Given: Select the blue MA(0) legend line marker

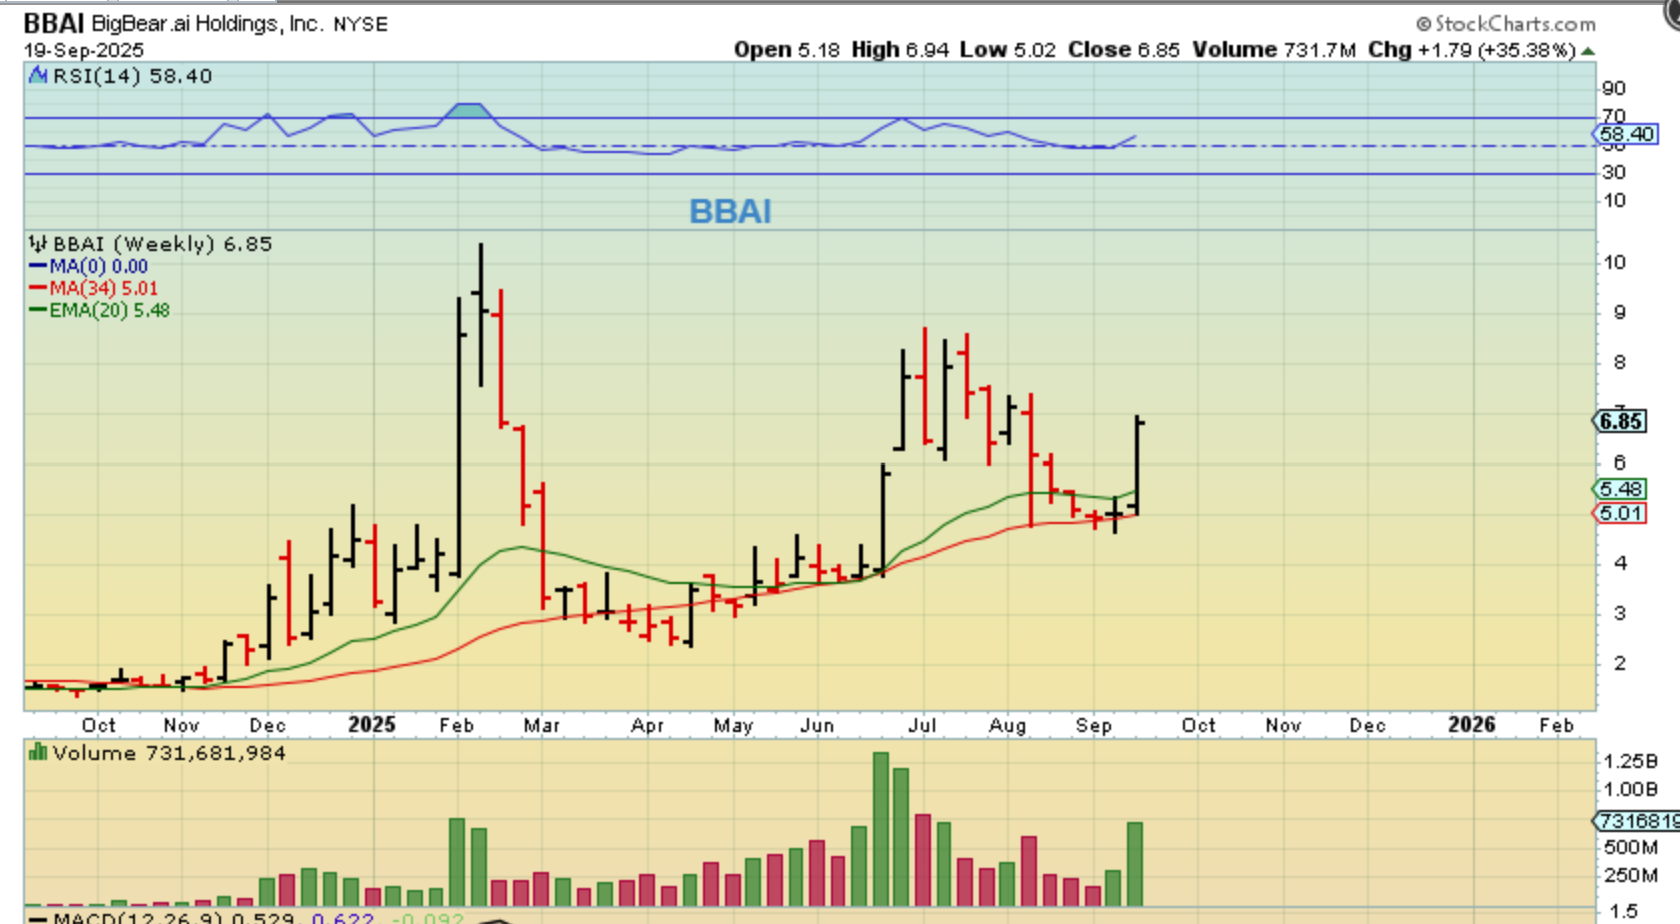Looking at the screenshot, I should click(38, 266).
